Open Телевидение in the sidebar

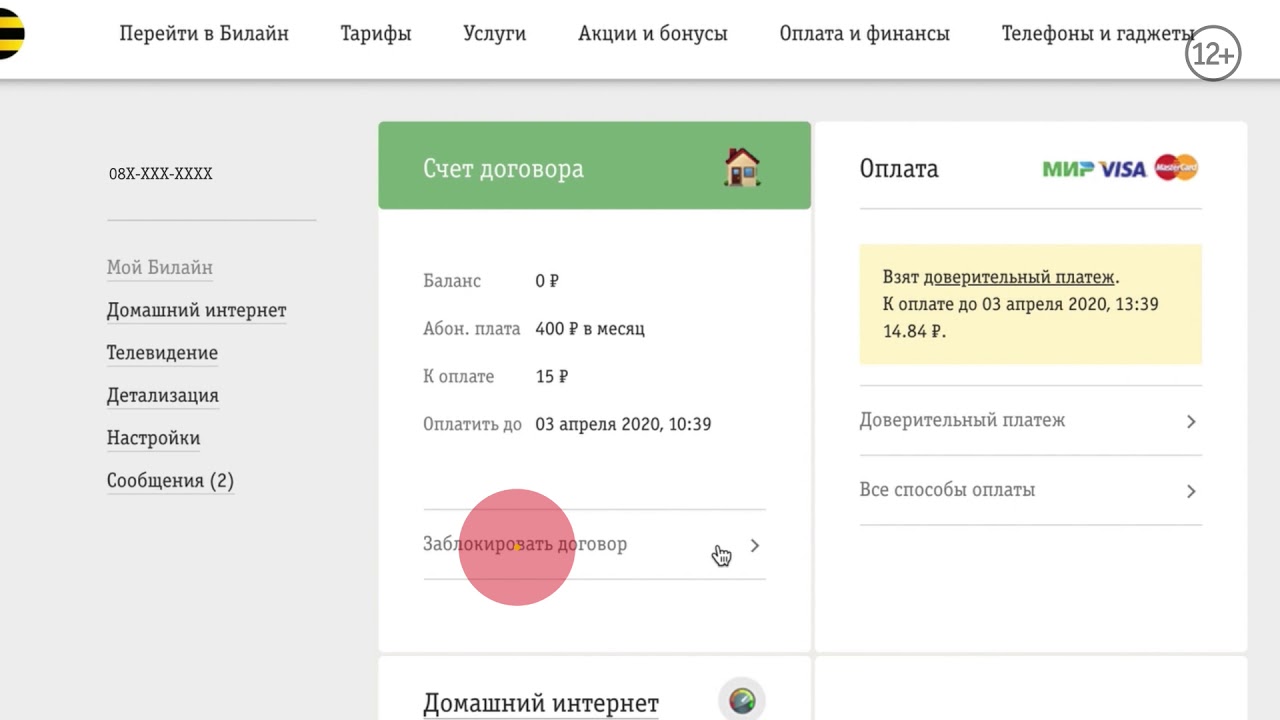[x=162, y=353]
